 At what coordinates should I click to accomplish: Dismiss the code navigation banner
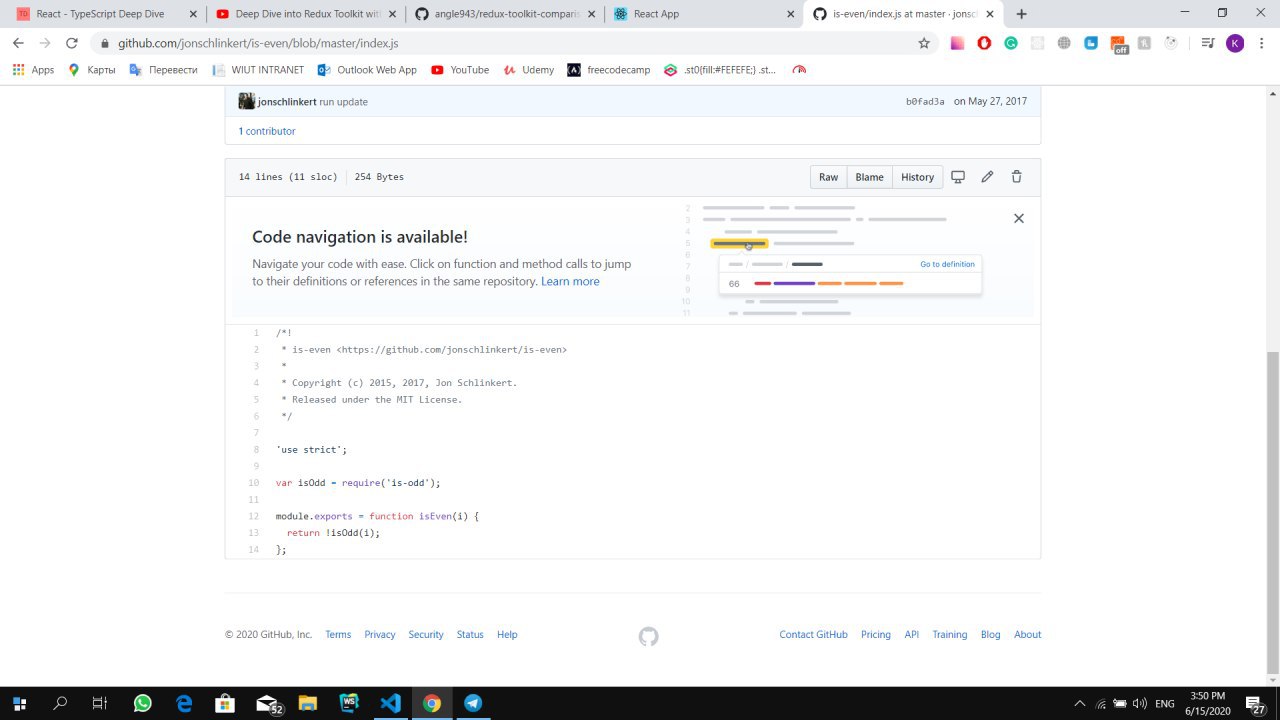click(1018, 218)
